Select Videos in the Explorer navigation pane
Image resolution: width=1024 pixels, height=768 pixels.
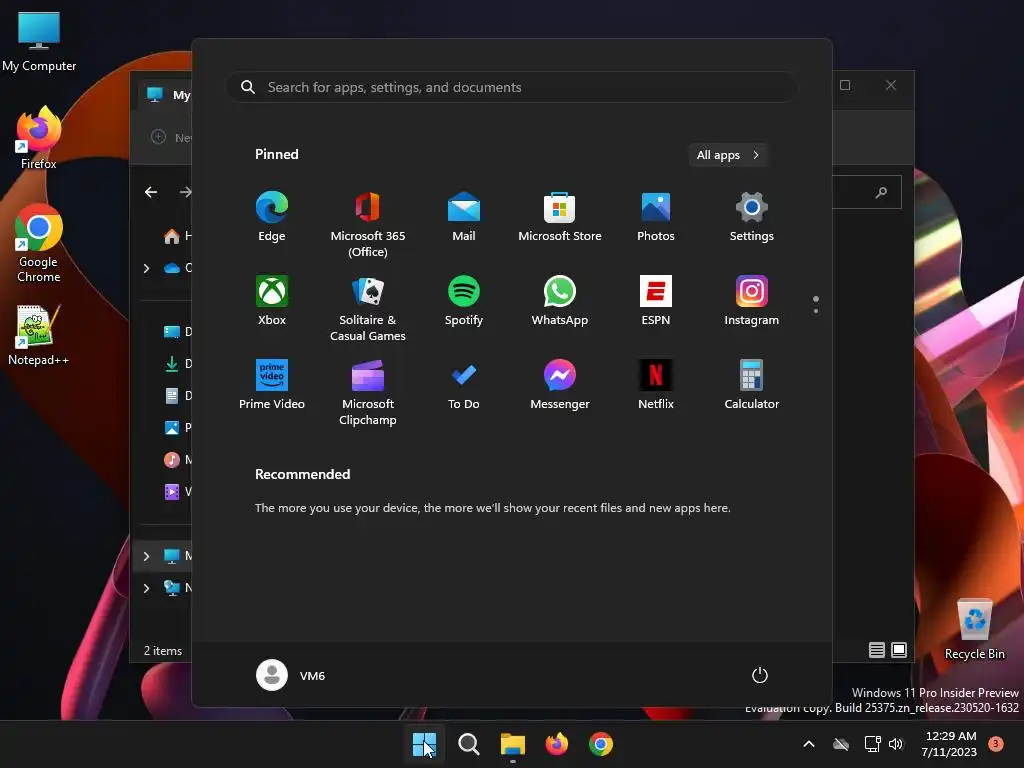pyautogui.click(x=178, y=492)
